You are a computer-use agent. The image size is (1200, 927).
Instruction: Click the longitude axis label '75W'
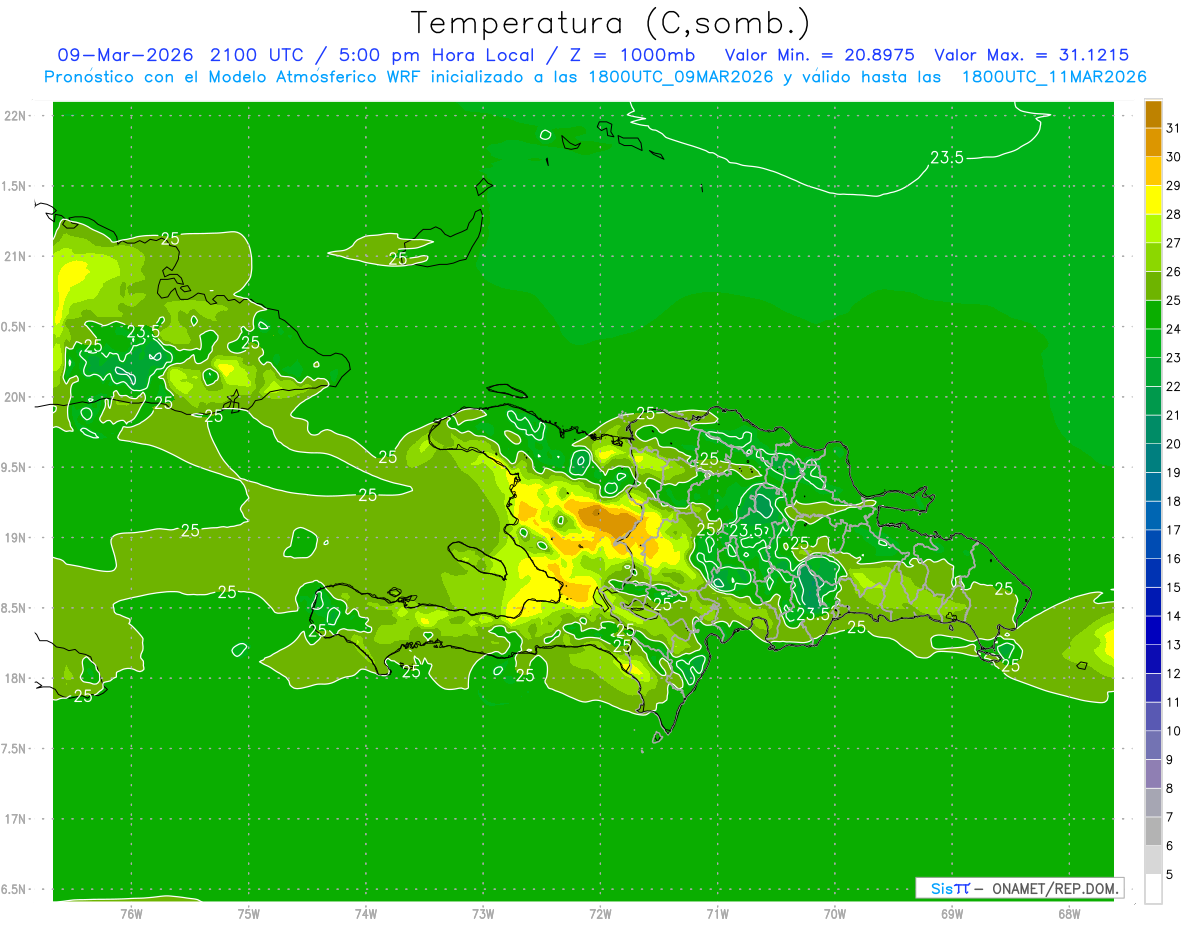coord(248,914)
